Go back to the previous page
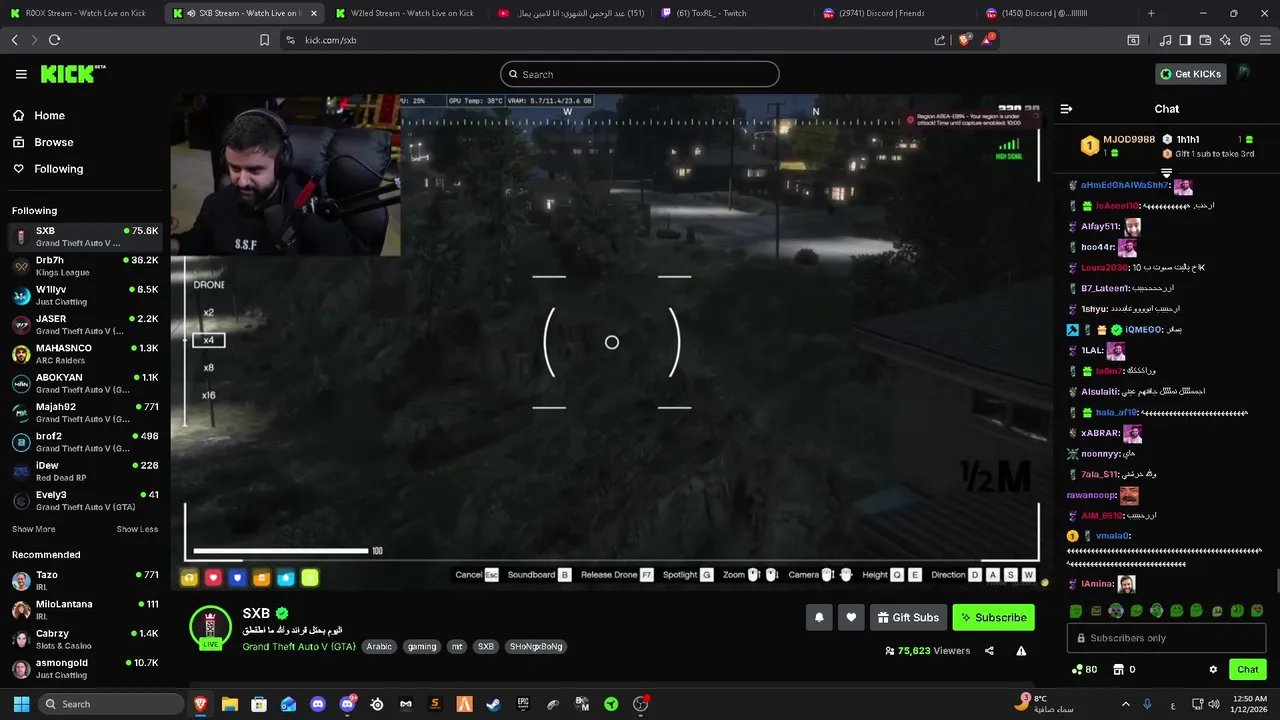Viewport: 1280px width, 720px height. (x=14, y=40)
